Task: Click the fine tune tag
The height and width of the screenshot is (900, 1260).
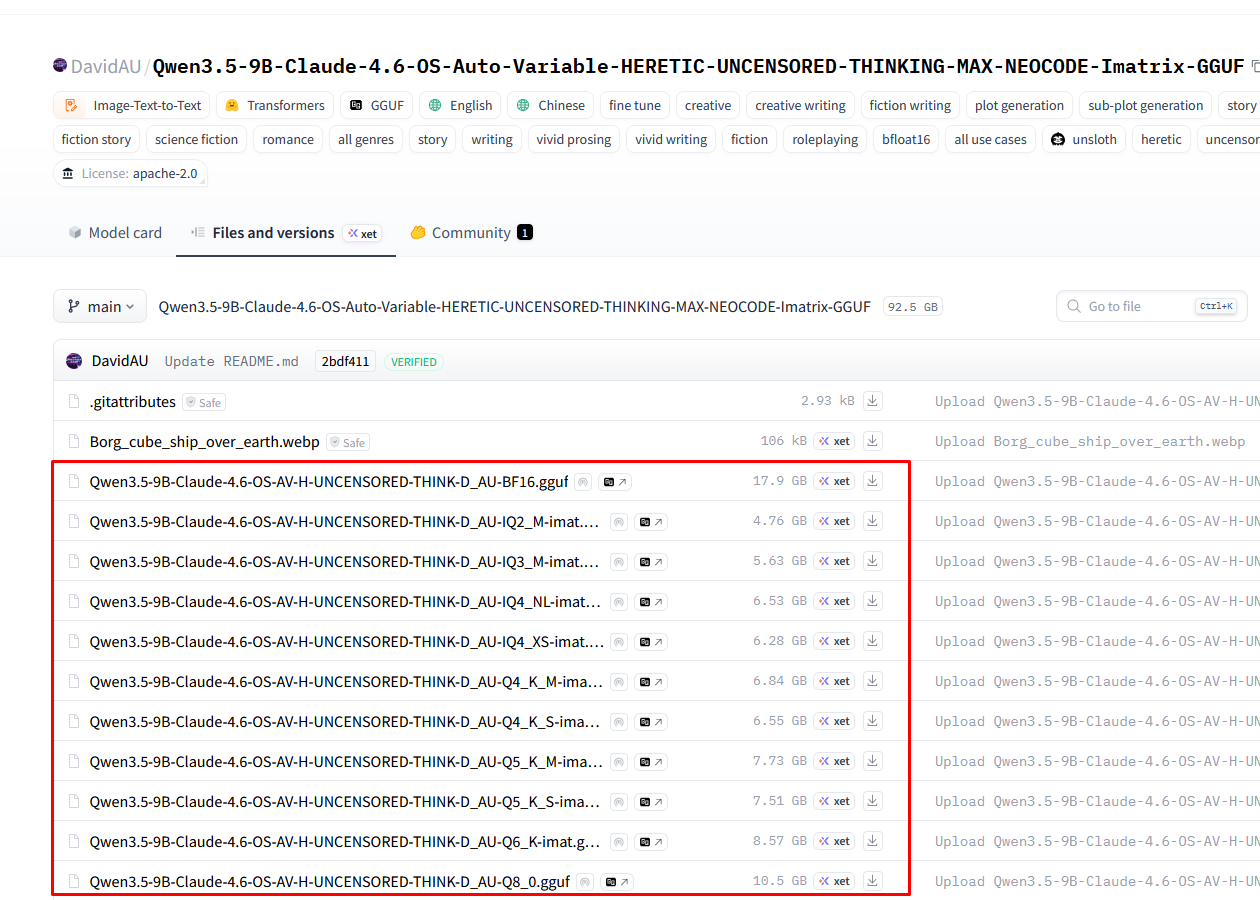Action: pyautogui.click(x=635, y=105)
